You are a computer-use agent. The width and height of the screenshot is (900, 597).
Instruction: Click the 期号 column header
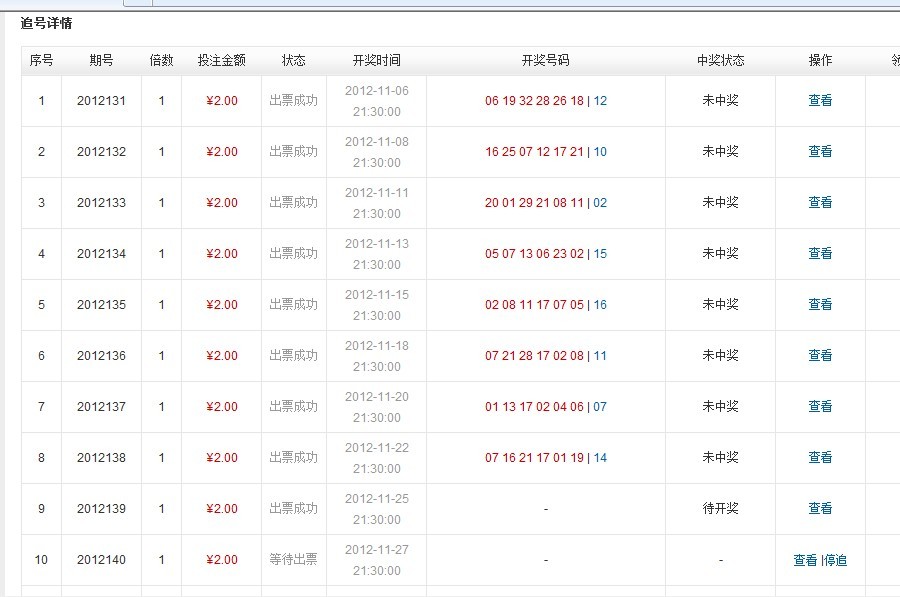click(x=101, y=61)
